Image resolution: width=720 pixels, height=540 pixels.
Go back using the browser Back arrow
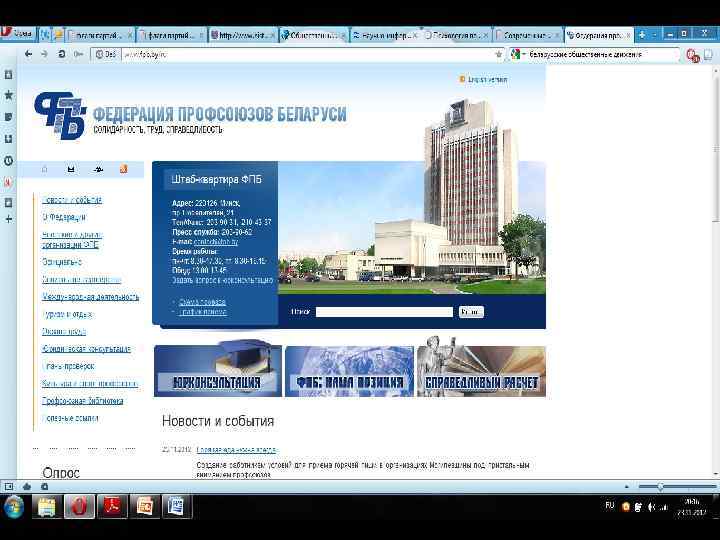click(28, 54)
